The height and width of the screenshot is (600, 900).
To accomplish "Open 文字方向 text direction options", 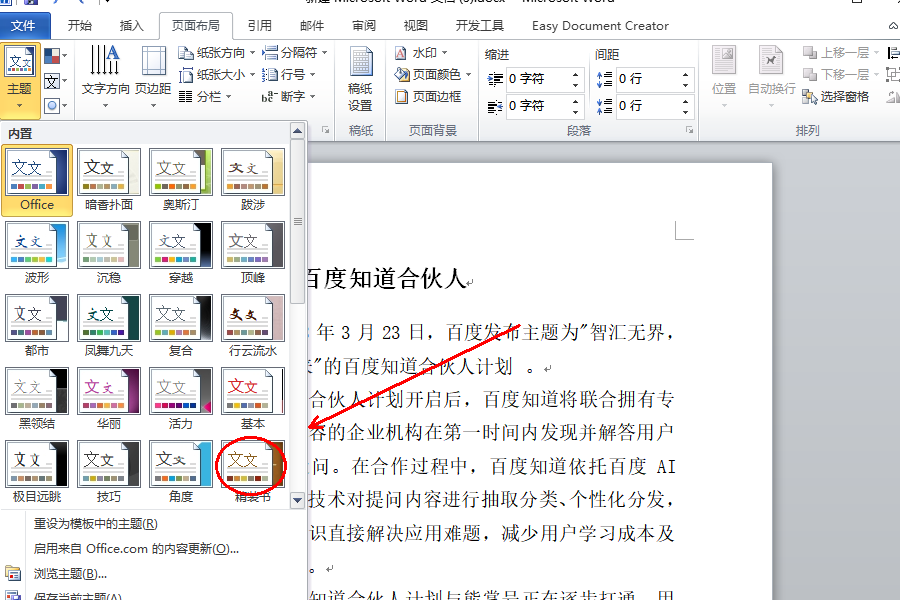I will (x=106, y=77).
